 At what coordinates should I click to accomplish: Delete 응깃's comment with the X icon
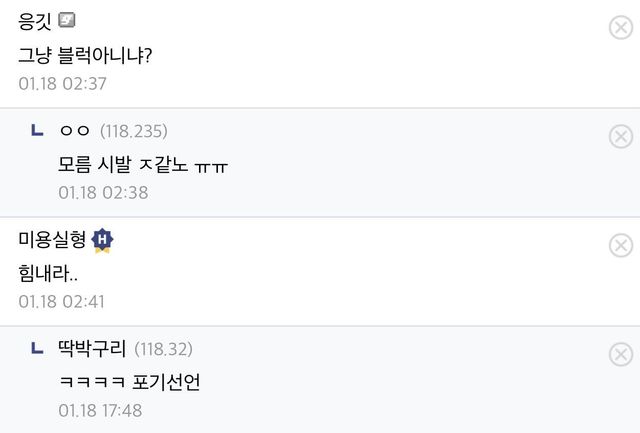point(620,28)
